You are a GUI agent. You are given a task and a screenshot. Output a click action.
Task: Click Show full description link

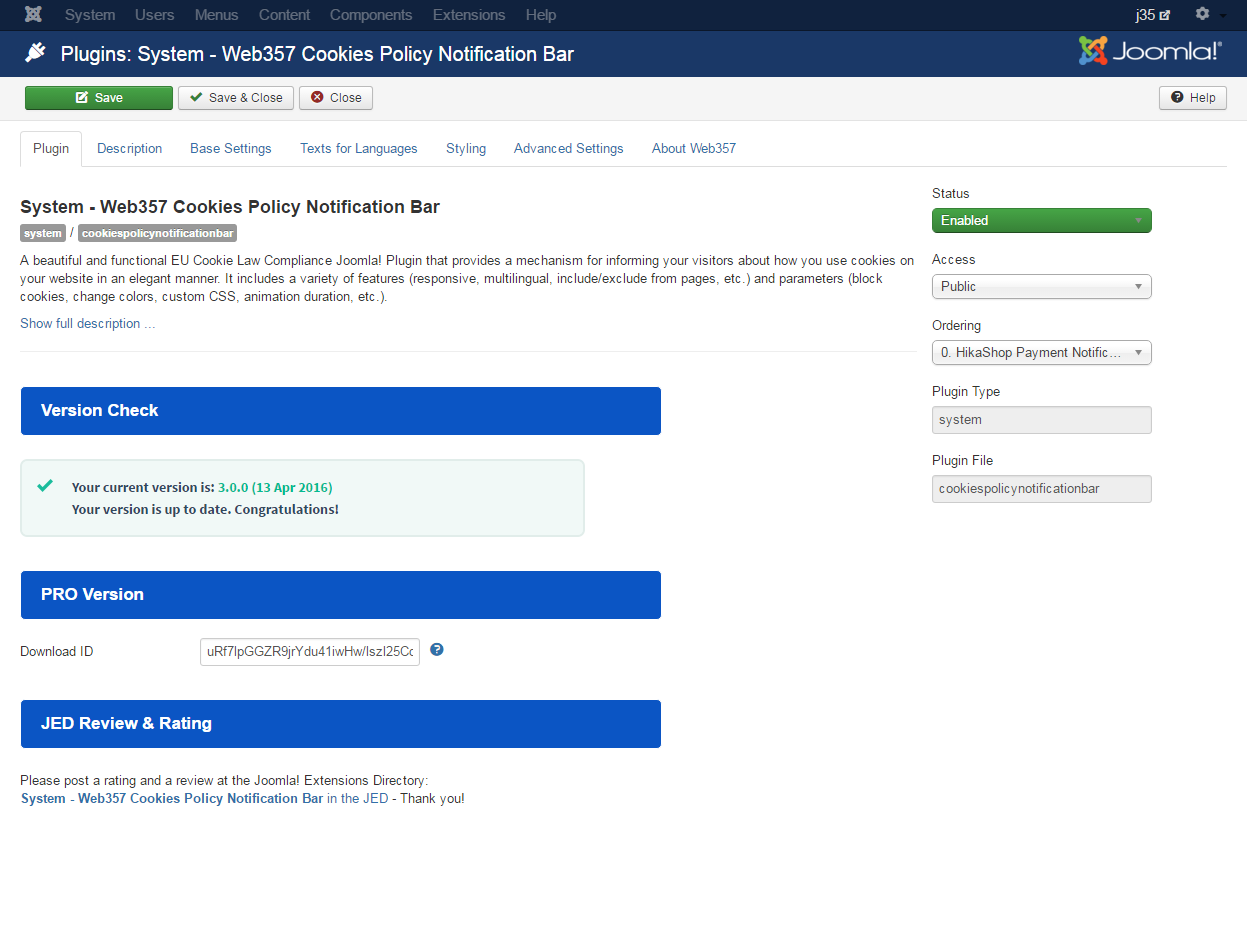(88, 323)
